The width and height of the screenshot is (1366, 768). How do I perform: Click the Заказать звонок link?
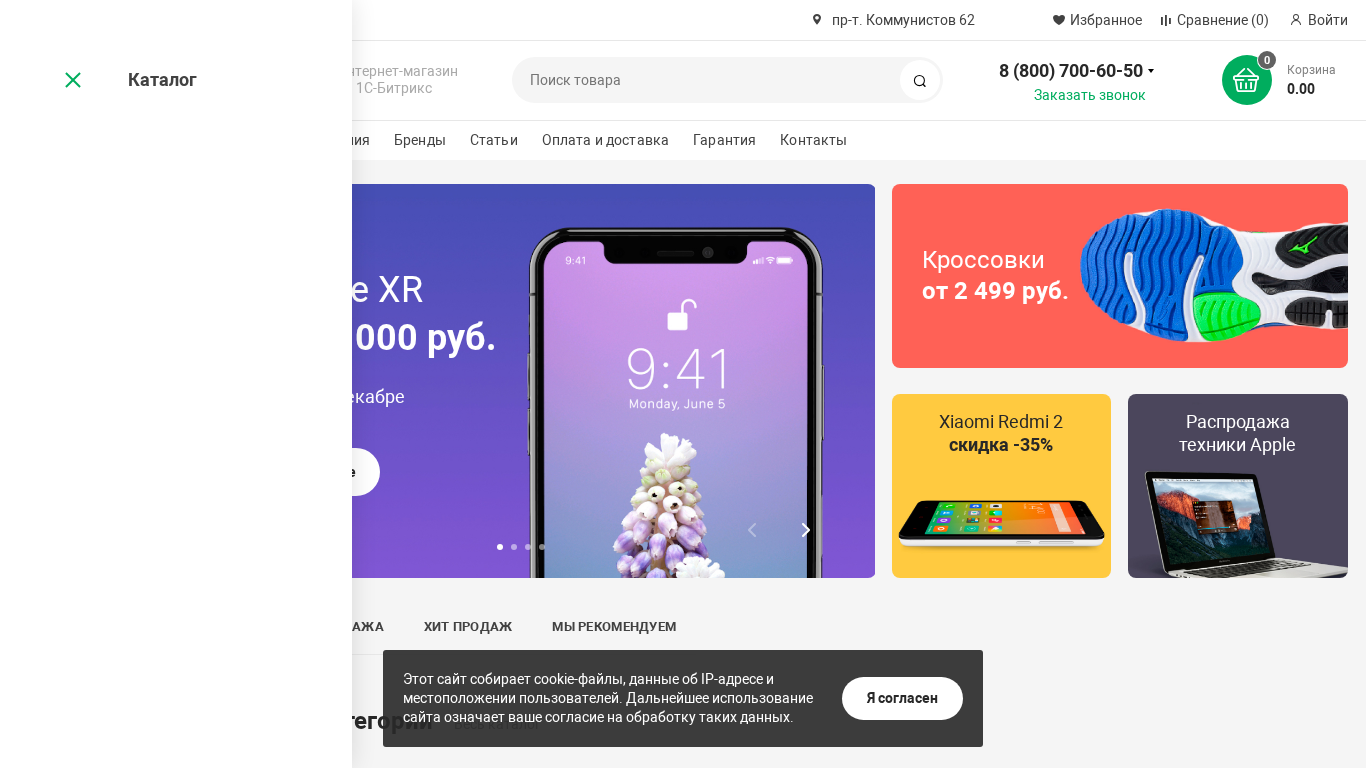[1090, 95]
